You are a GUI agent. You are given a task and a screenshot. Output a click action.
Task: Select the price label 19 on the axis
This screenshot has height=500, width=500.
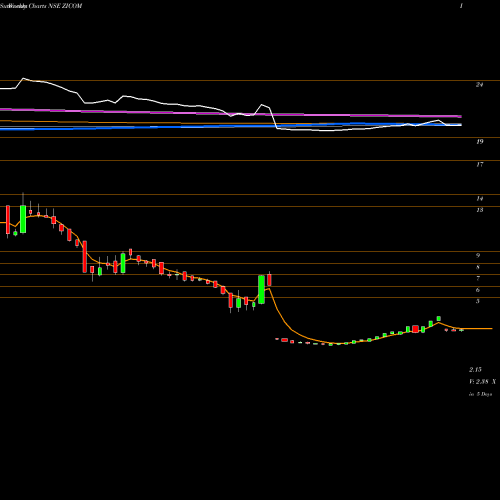coord(479,142)
